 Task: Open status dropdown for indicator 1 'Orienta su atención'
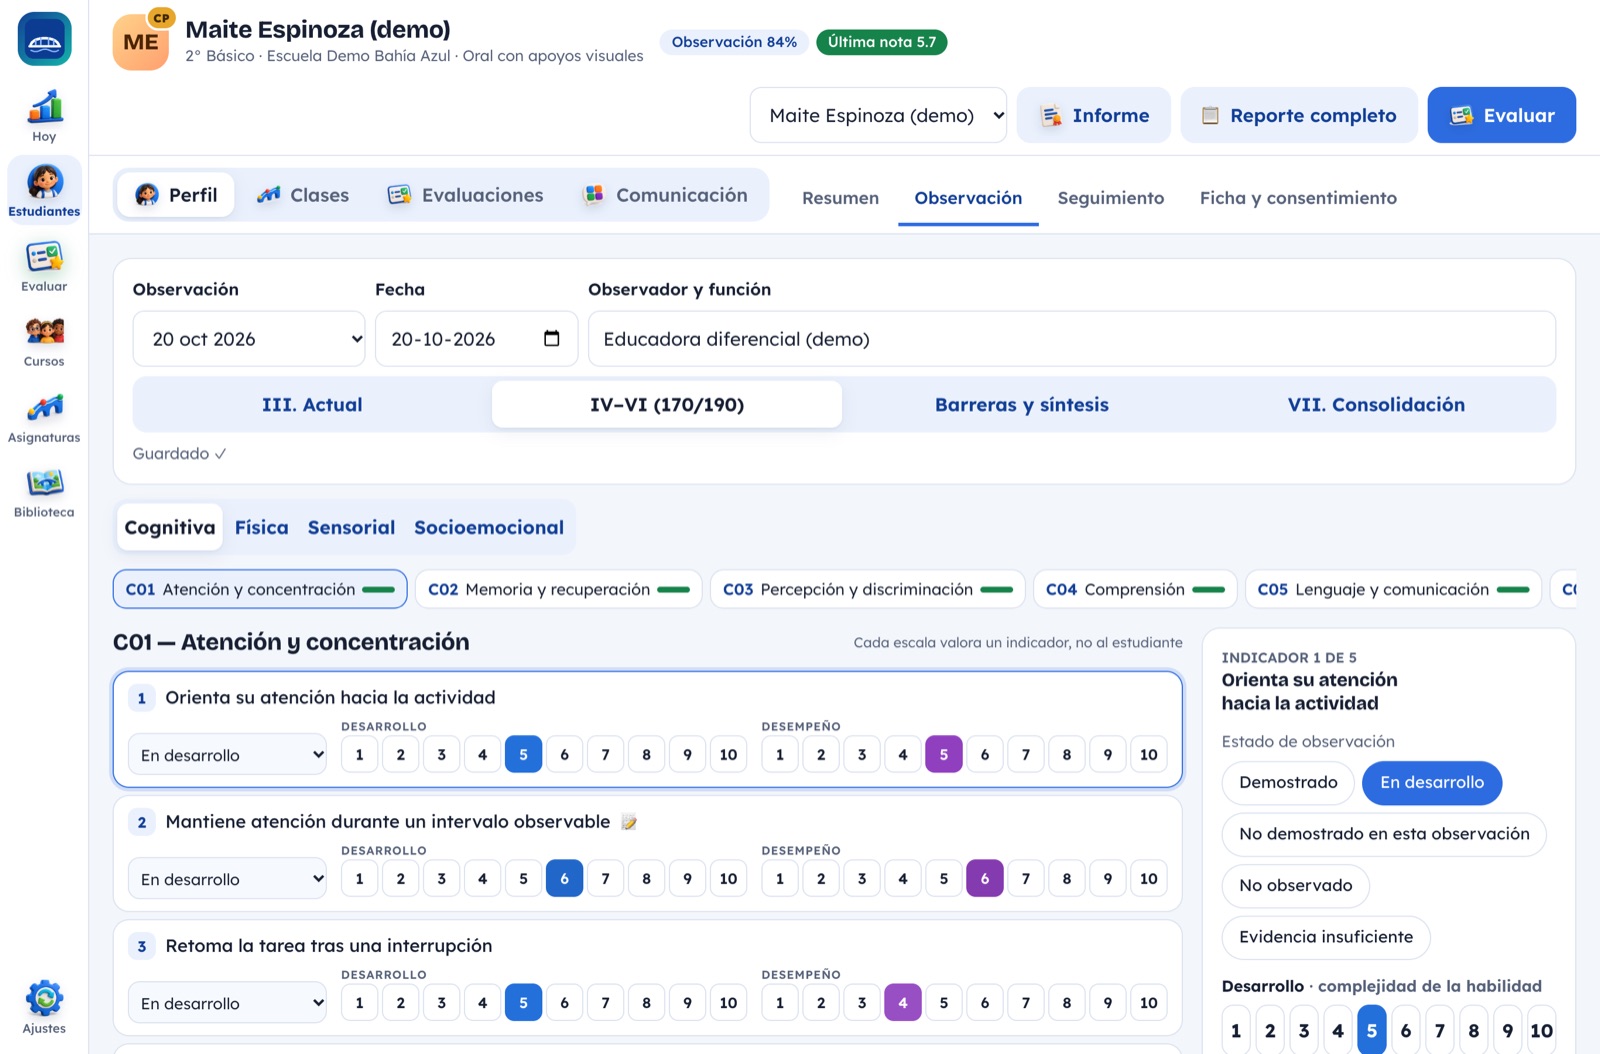click(227, 755)
